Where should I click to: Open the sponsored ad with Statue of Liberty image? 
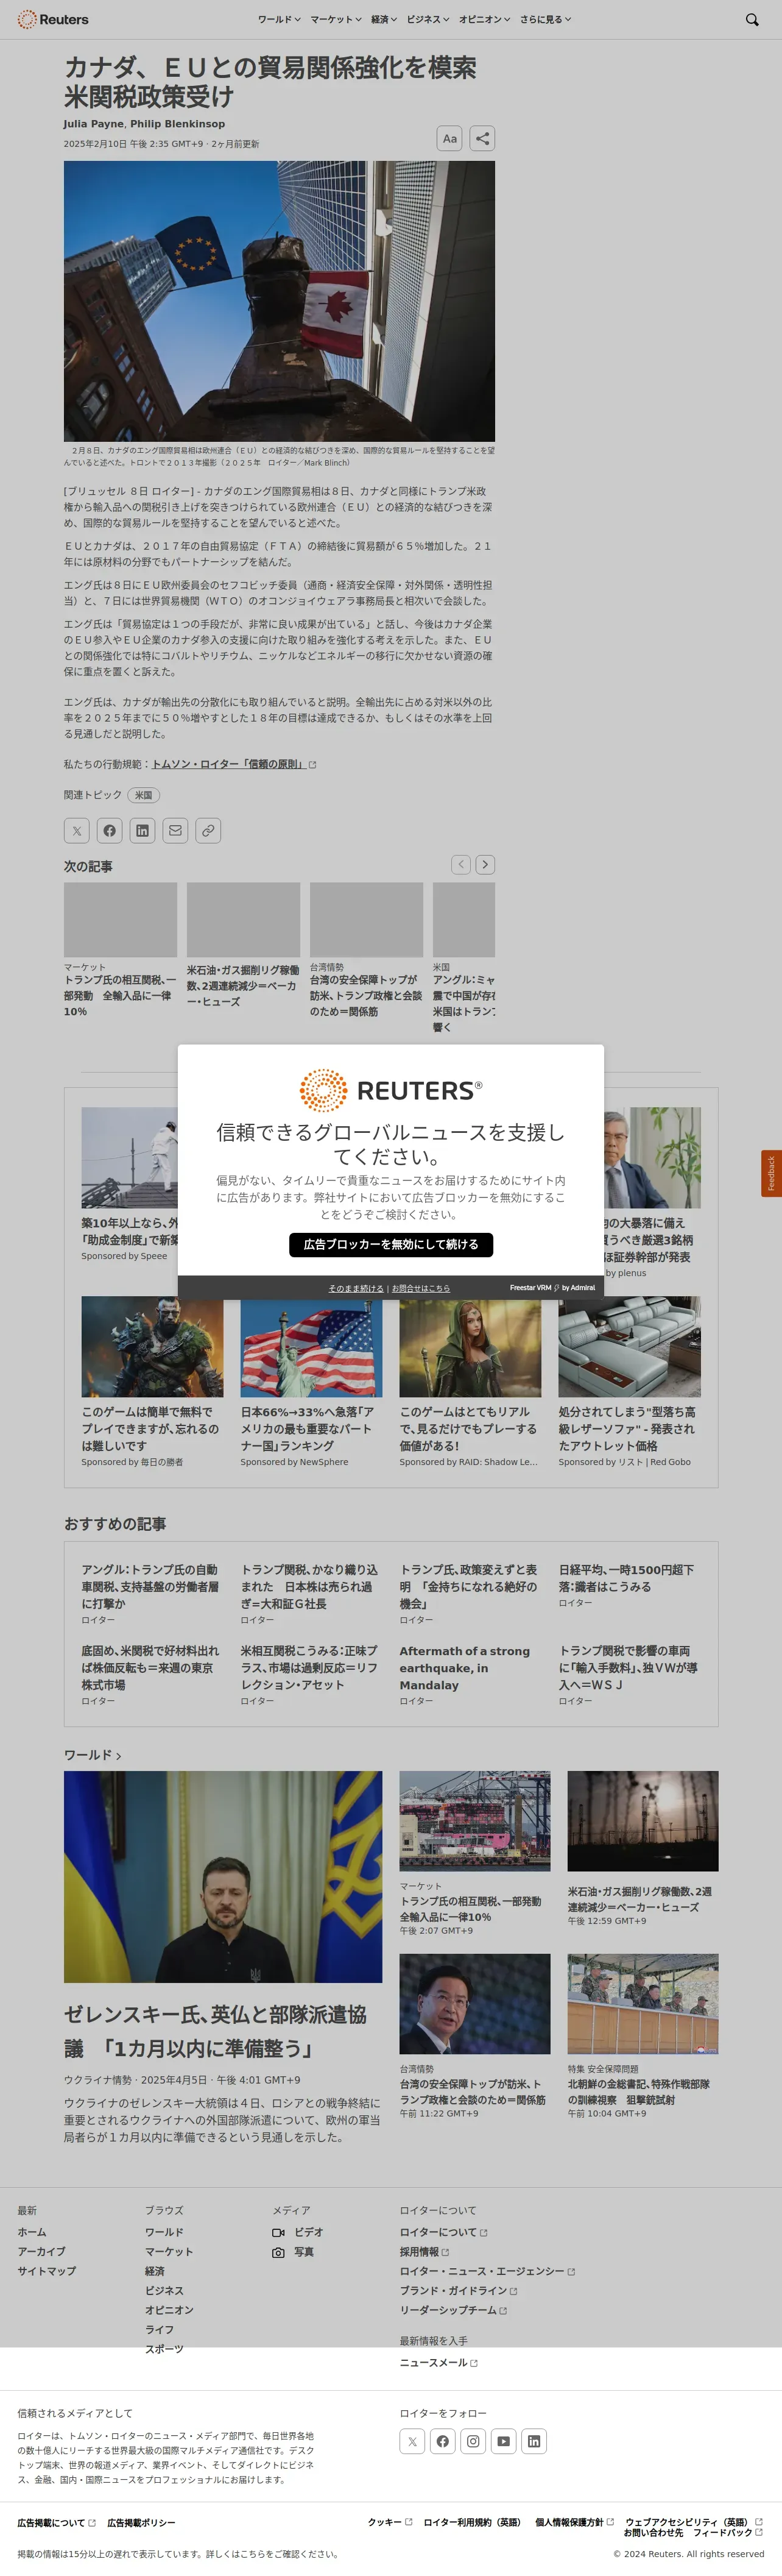311,1347
